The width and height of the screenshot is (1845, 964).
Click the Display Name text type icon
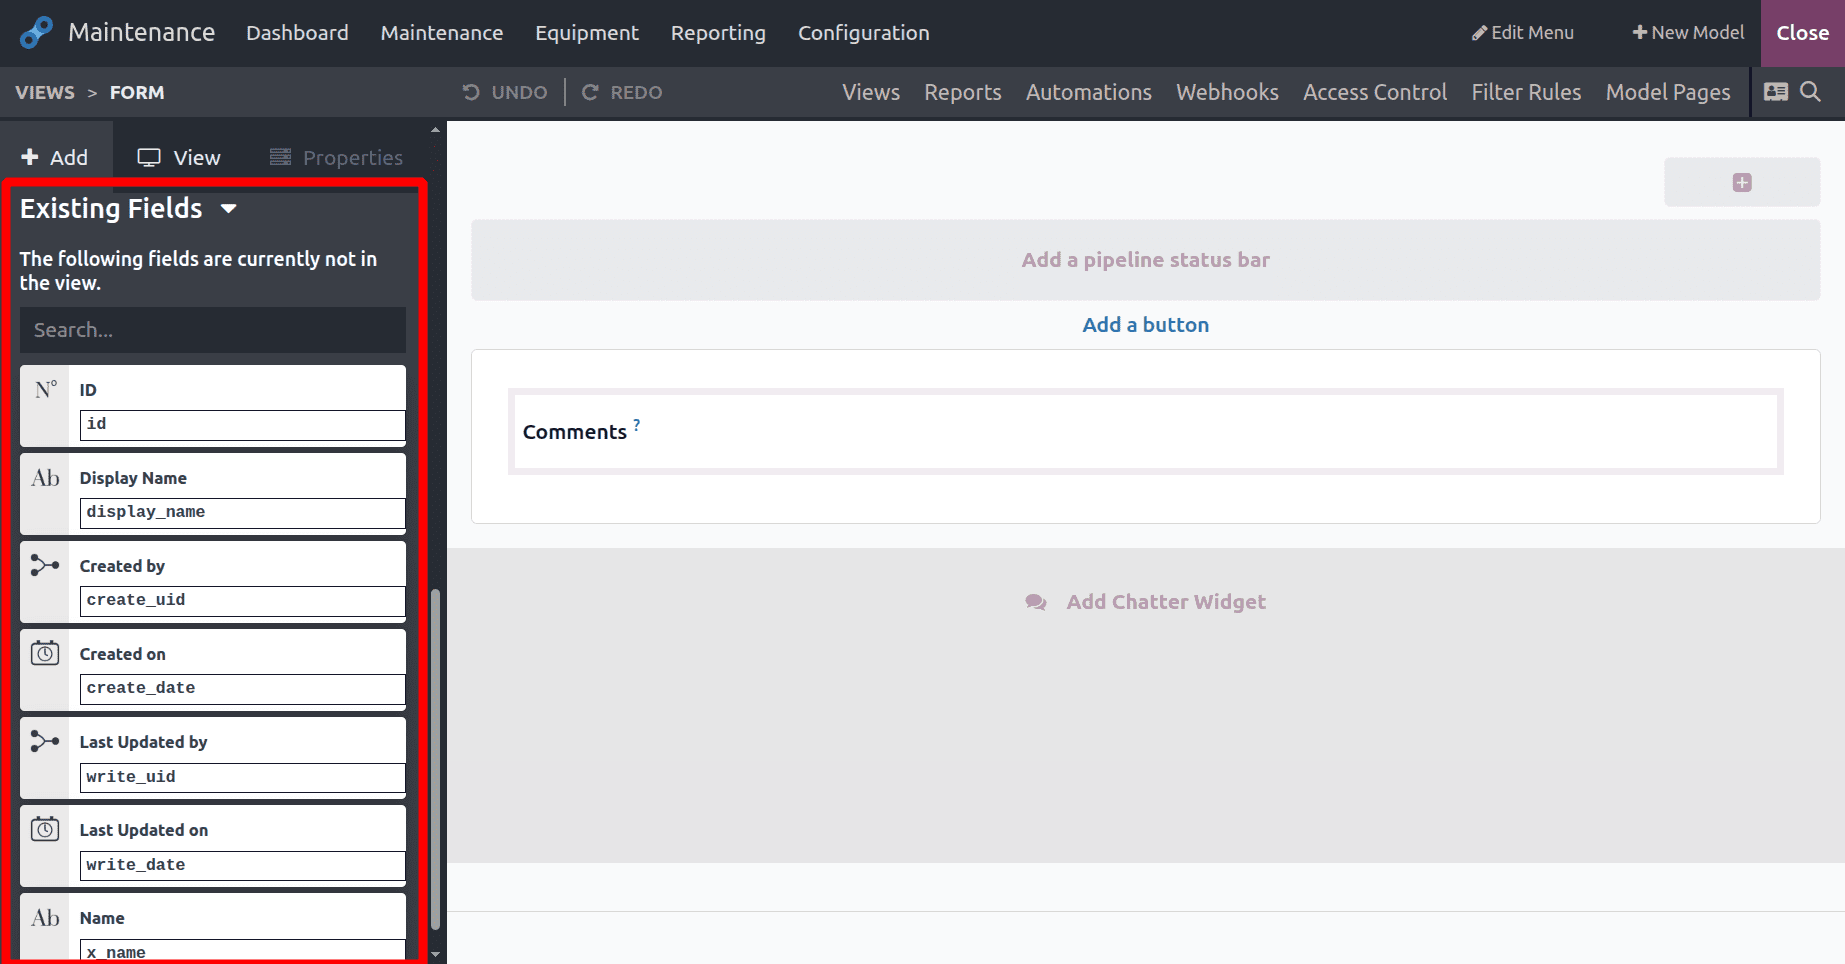click(45, 478)
